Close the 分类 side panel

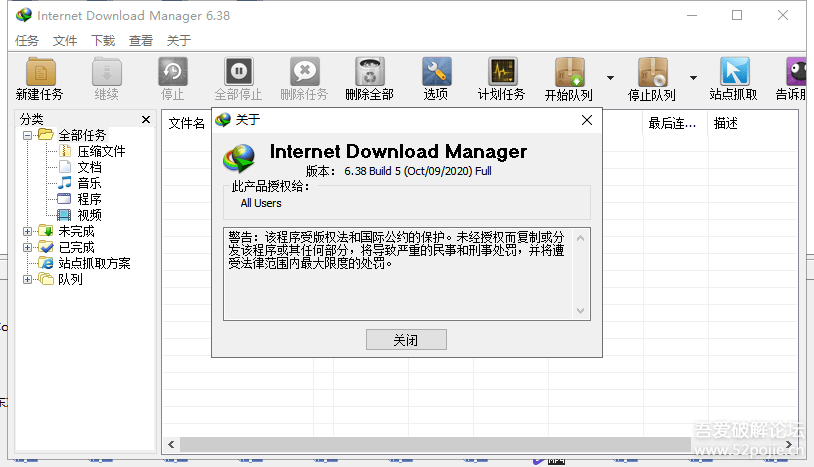pos(146,120)
